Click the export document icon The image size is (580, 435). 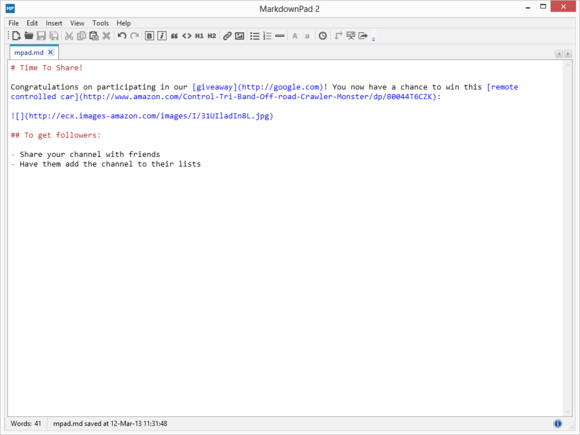363,36
